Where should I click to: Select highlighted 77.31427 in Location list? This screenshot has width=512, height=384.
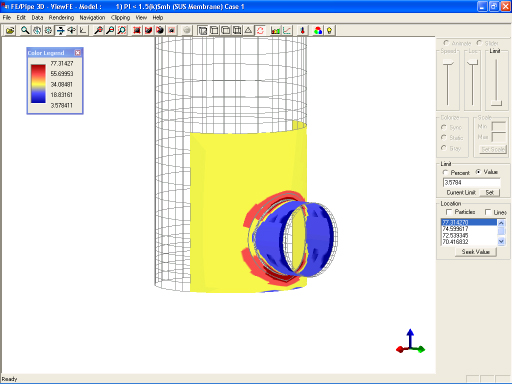click(x=469, y=222)
